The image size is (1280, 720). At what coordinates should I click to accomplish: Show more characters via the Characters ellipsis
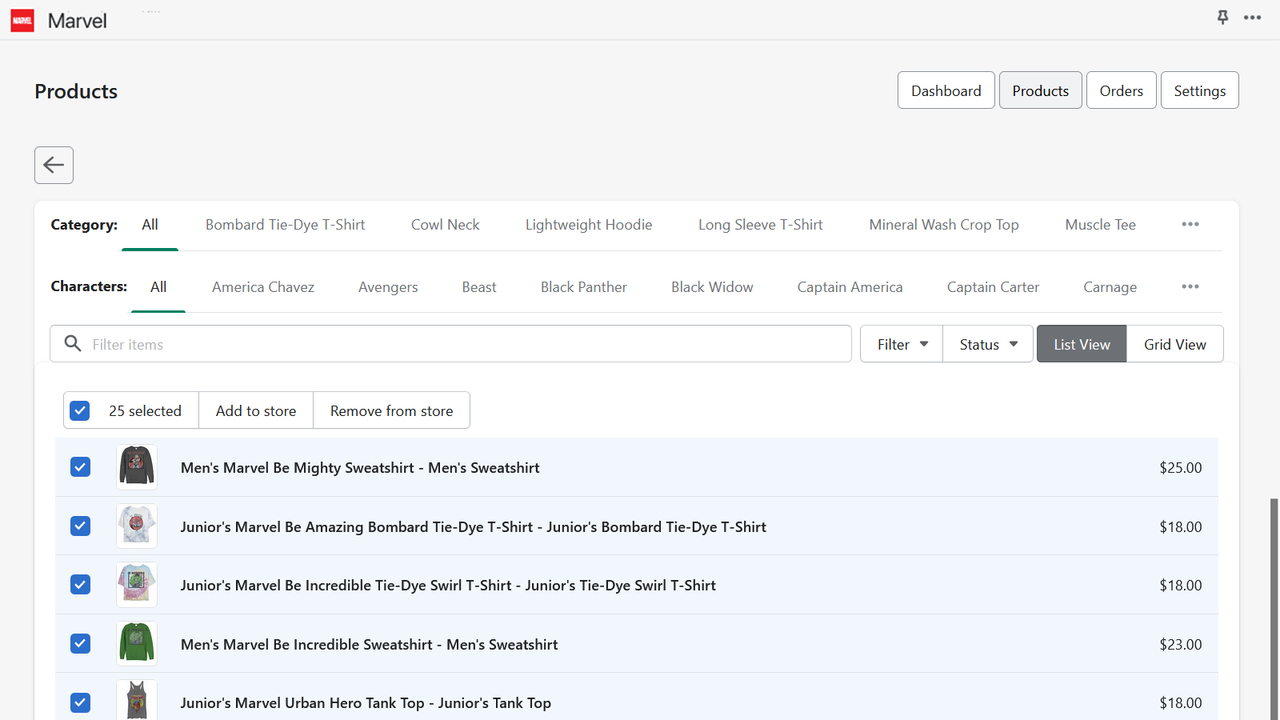click(x=1190, y=287)
